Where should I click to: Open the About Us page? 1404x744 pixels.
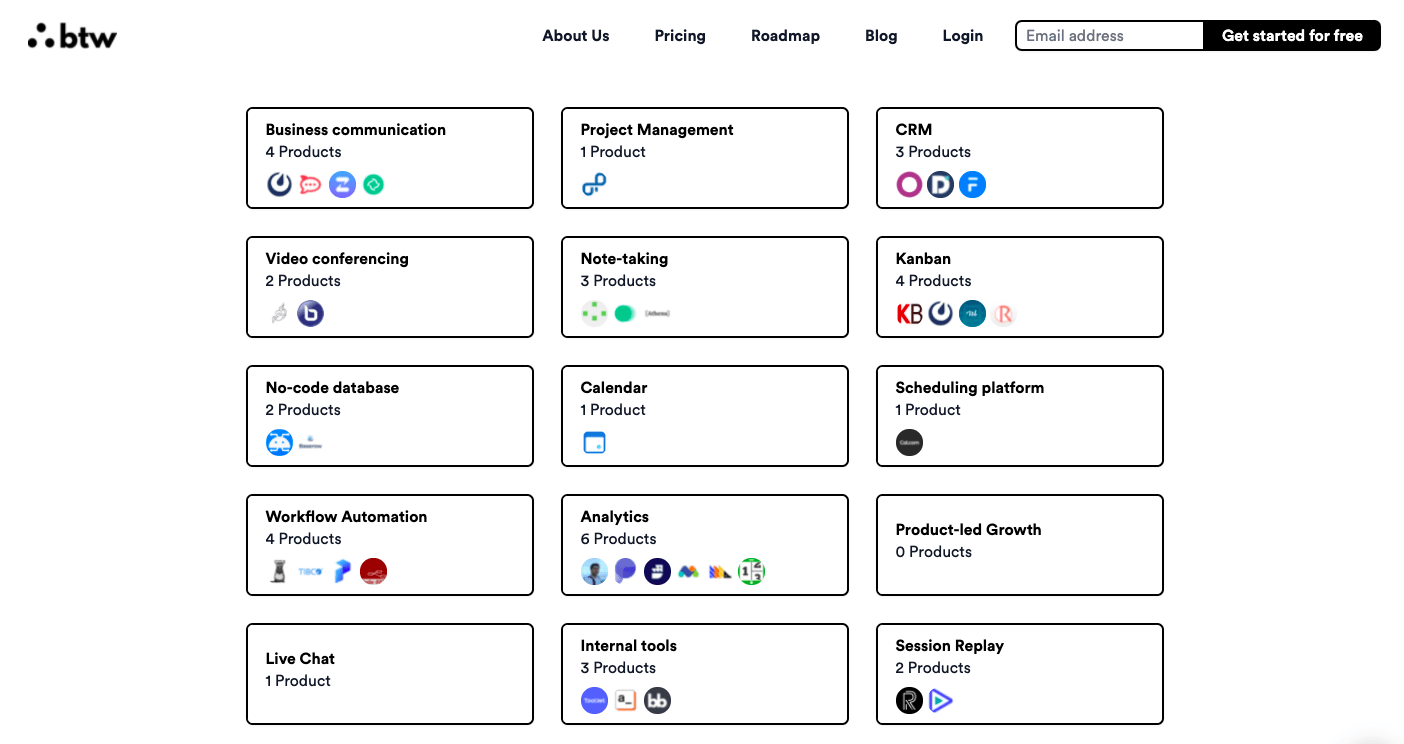(x=575, y=36)
